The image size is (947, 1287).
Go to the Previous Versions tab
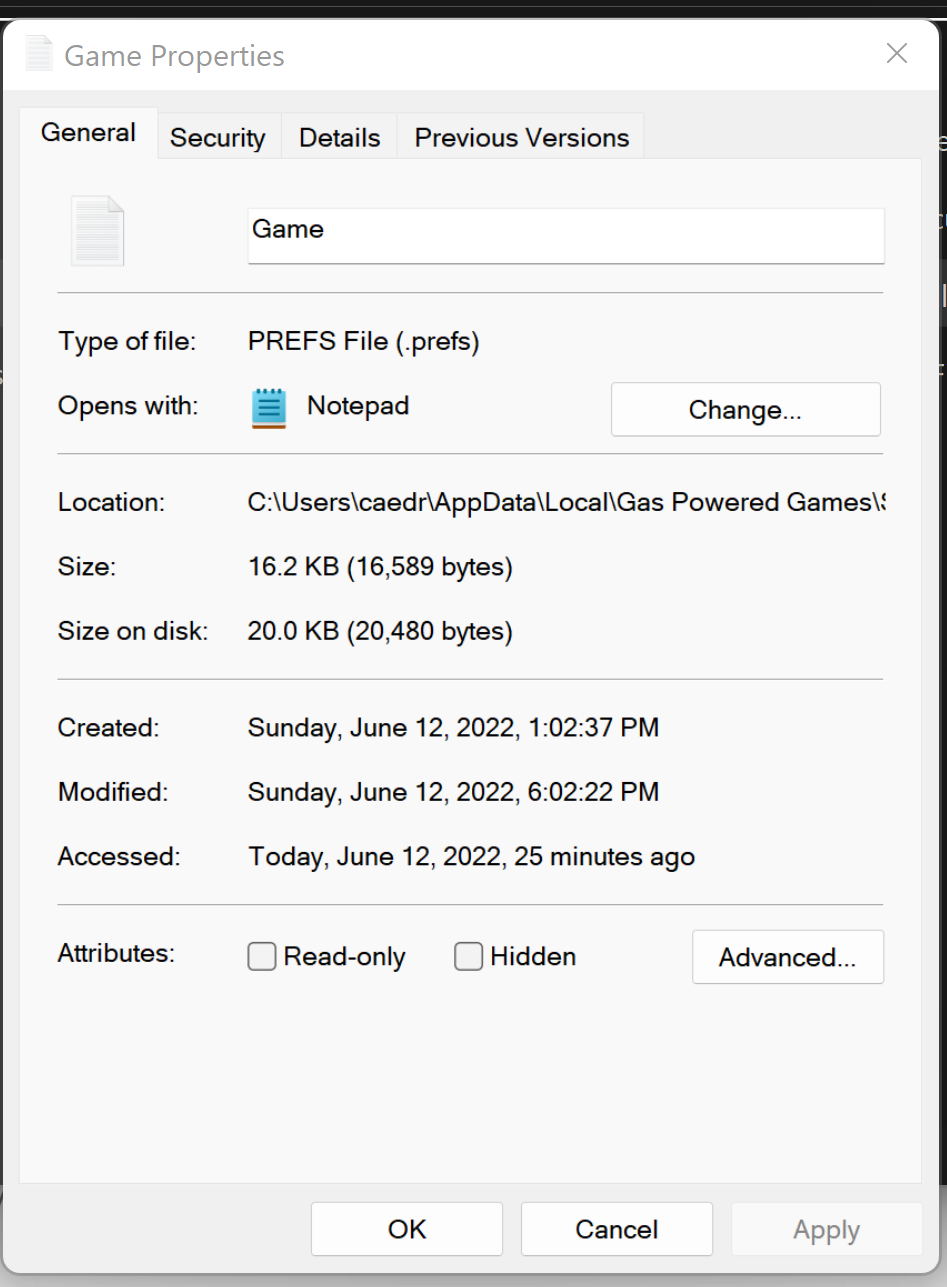click(522, 137)
